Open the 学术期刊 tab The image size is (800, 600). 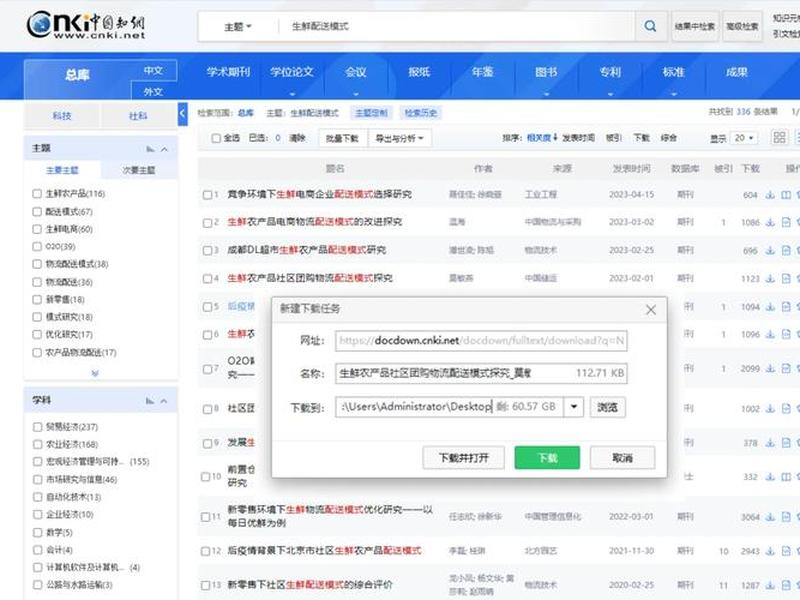[228, 72]
